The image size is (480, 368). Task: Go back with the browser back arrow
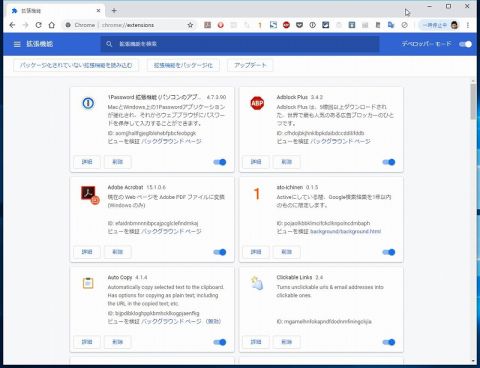(x=12, y=25)
